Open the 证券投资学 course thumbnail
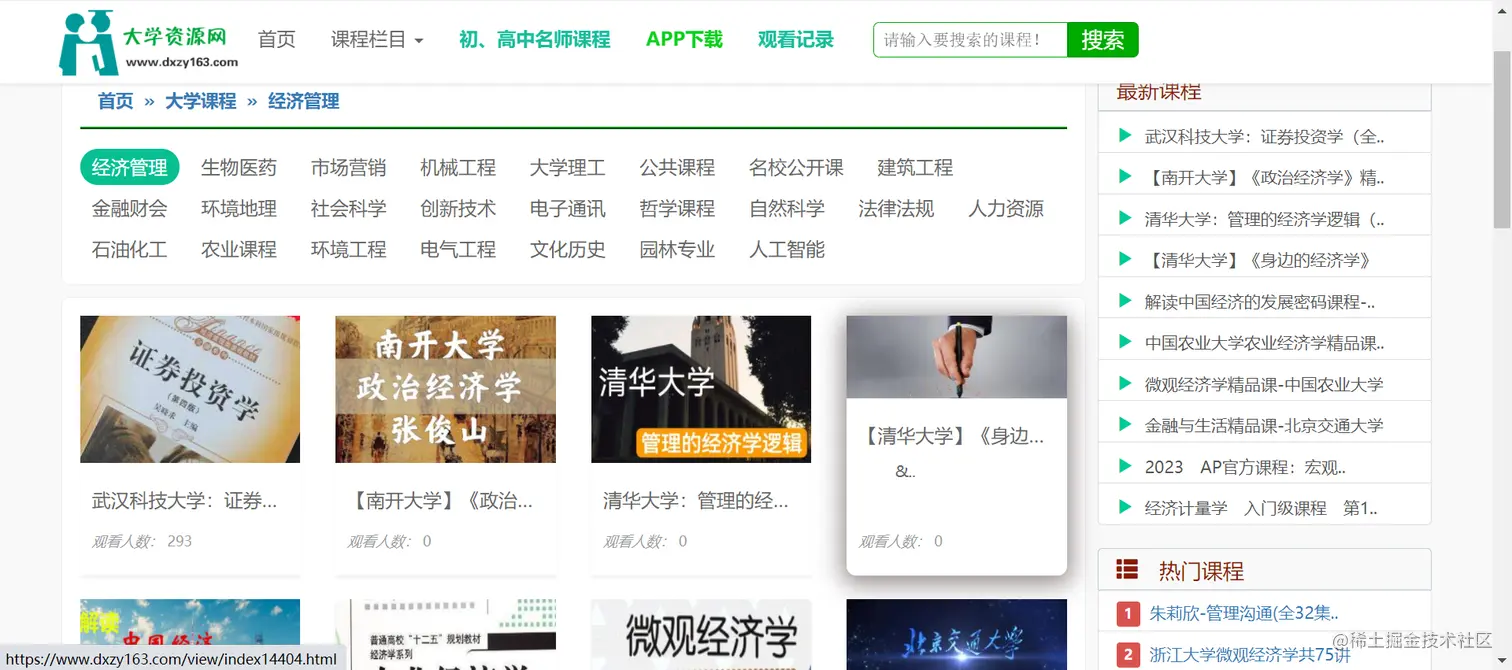This screenshot has width=1512, height=670. point(190,389)
